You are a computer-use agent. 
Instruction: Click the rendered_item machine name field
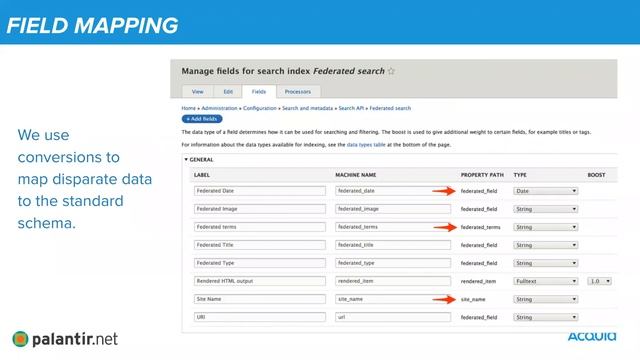(x=393, y=281)
